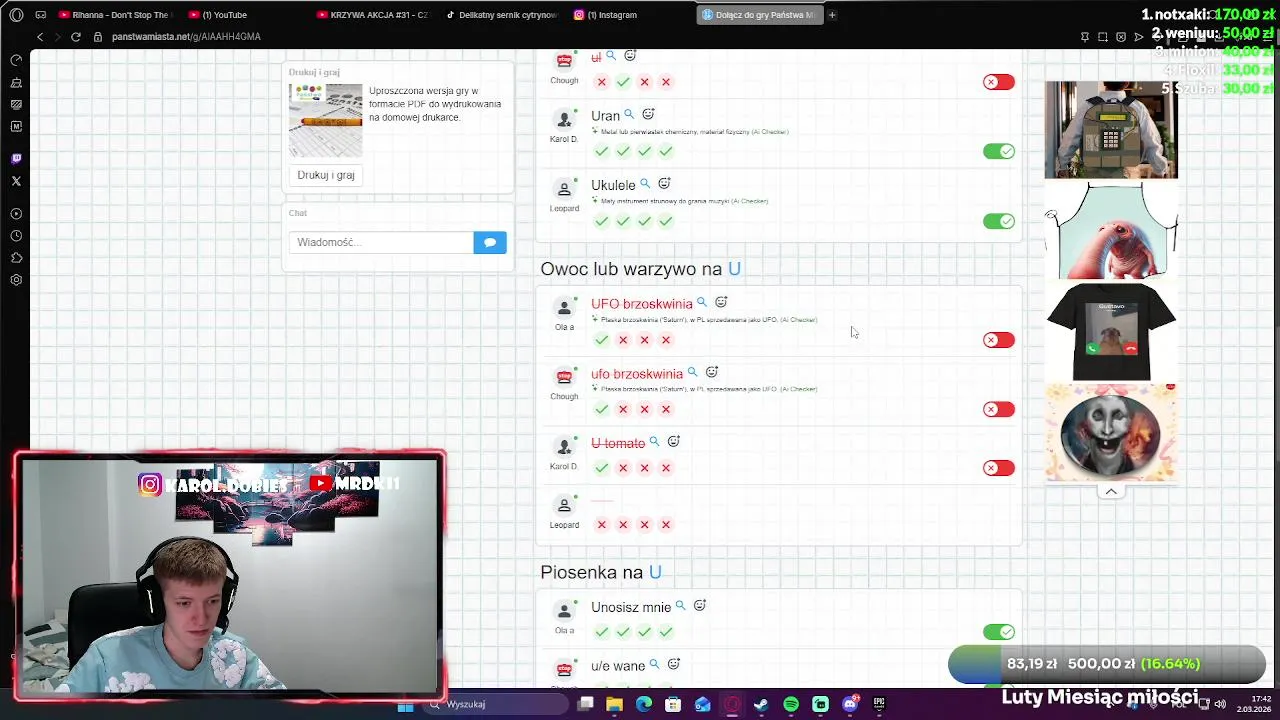Open File Explorer from the taskbar

coord(614,705)
